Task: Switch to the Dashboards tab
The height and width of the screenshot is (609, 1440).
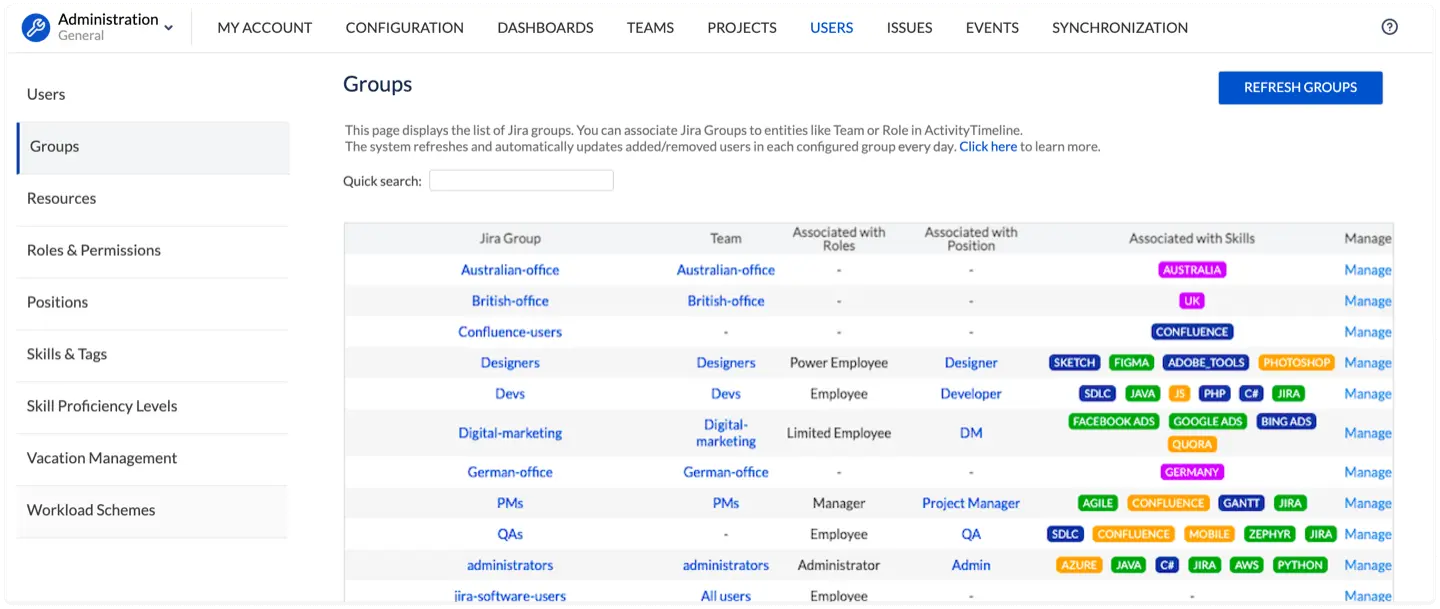Action: point(545,28)
